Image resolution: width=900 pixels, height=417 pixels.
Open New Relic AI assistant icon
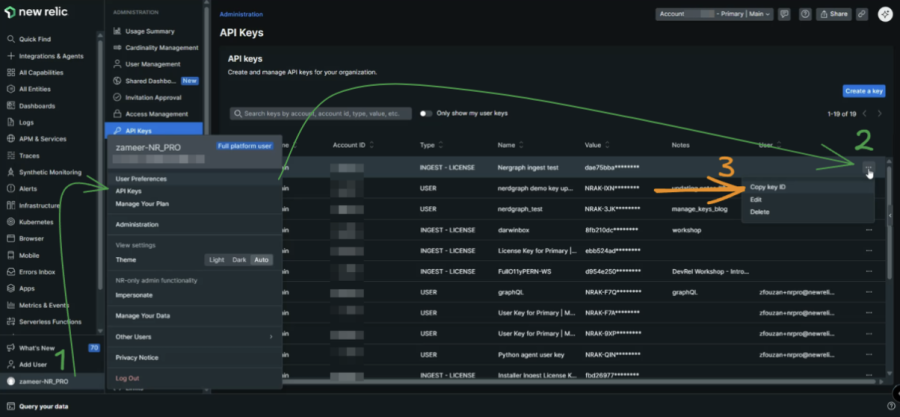885,14
